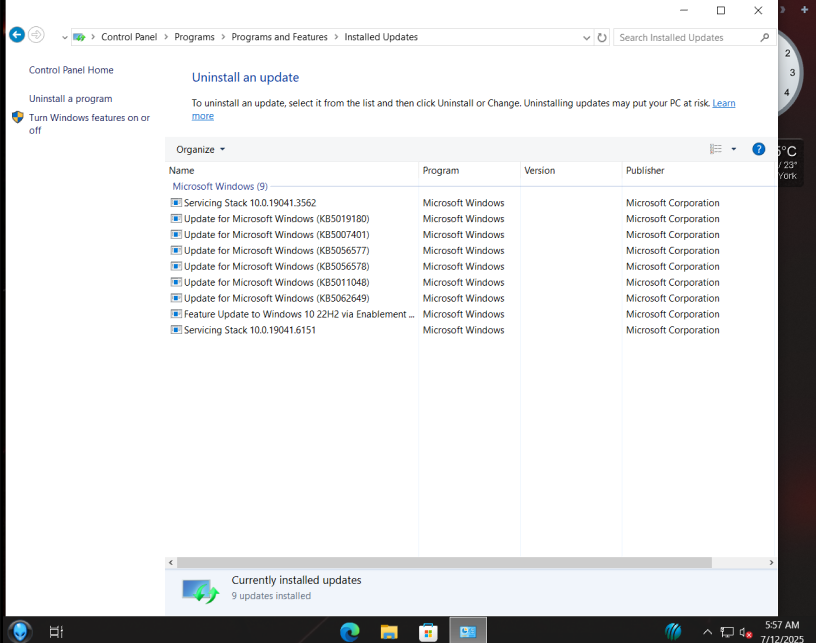The image size is (816, 643).
Task: Sort by the Publisher column header
Action: (697, 170)
